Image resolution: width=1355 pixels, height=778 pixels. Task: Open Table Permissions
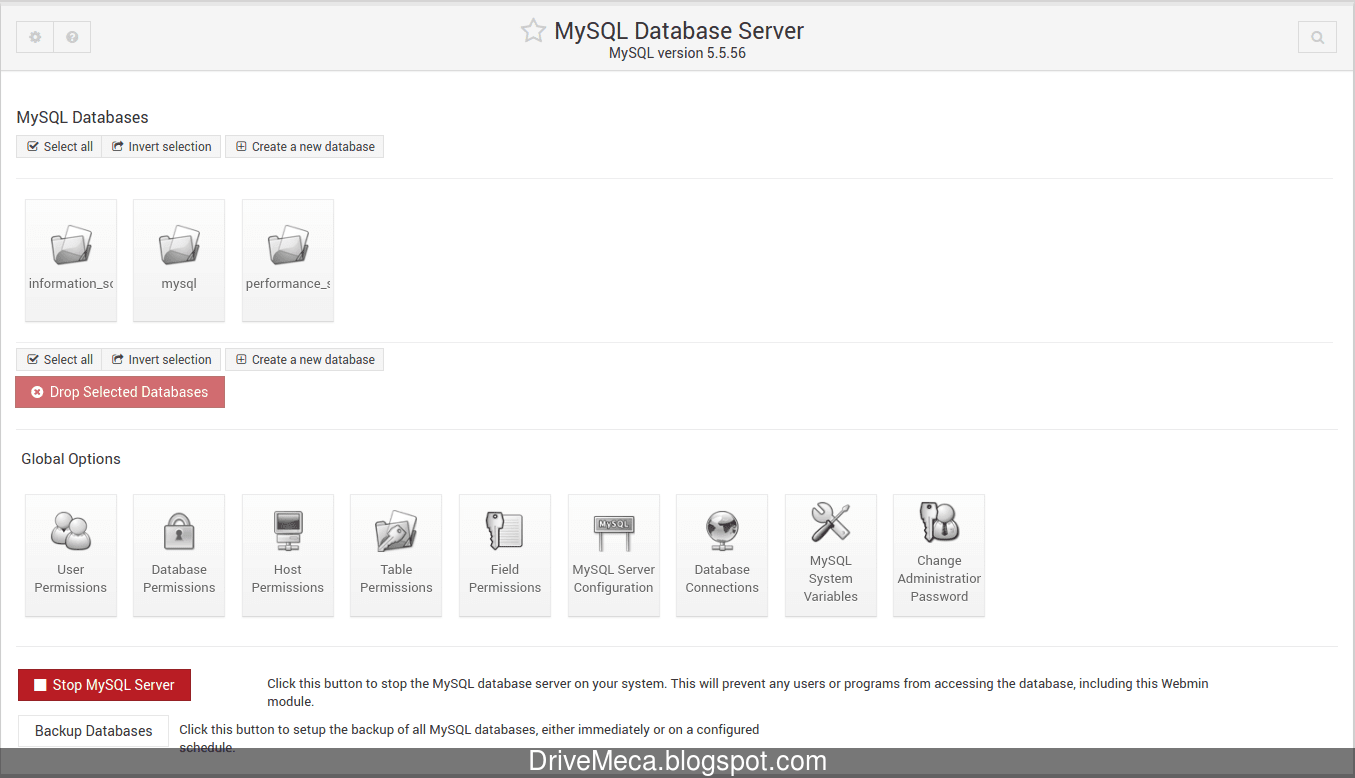395,555
